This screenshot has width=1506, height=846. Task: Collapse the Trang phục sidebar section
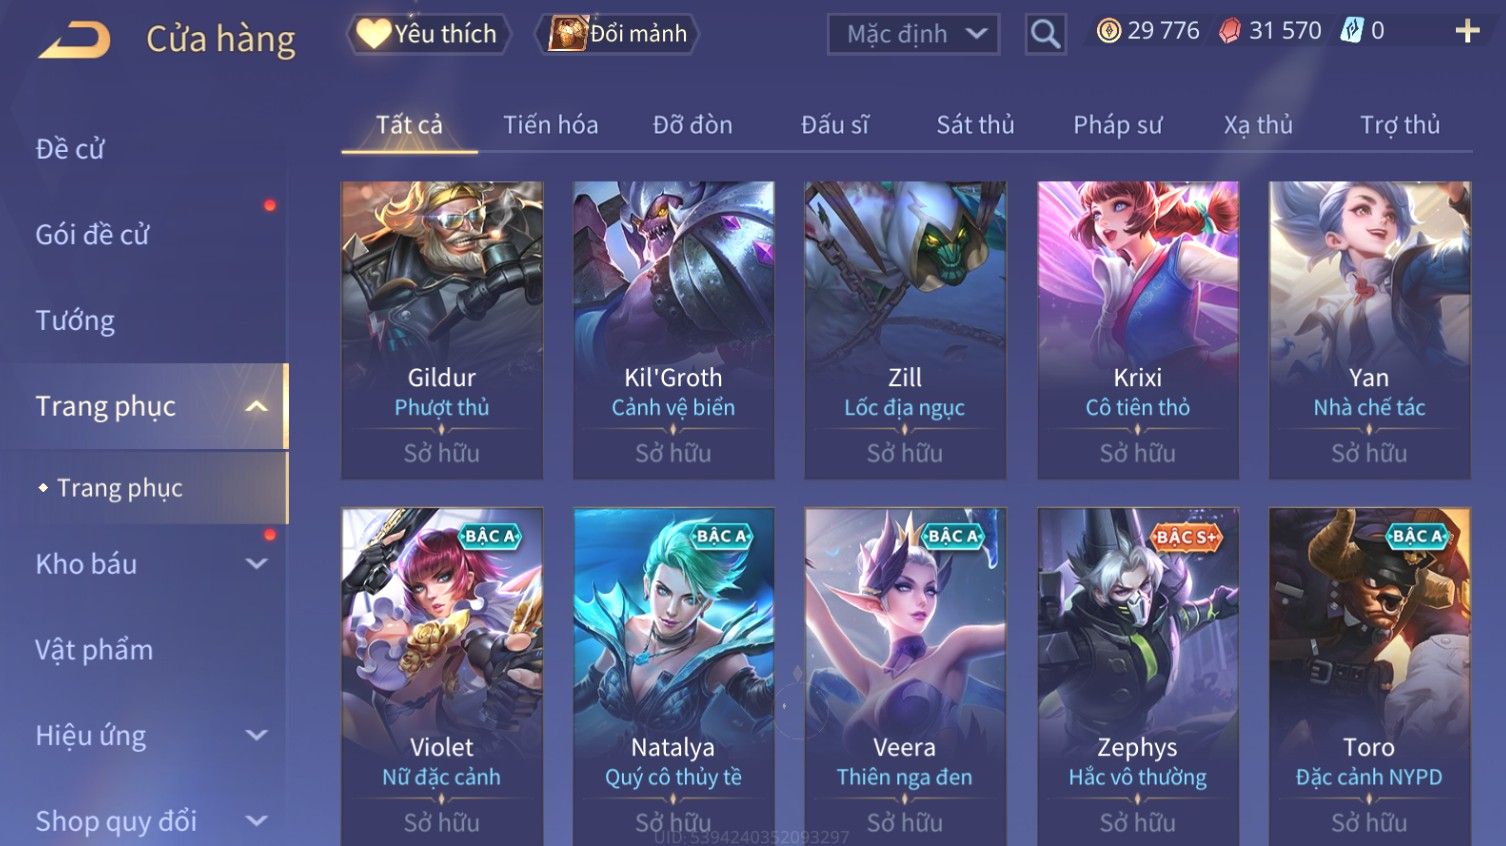pyautogui.click(x=257, y=406)
